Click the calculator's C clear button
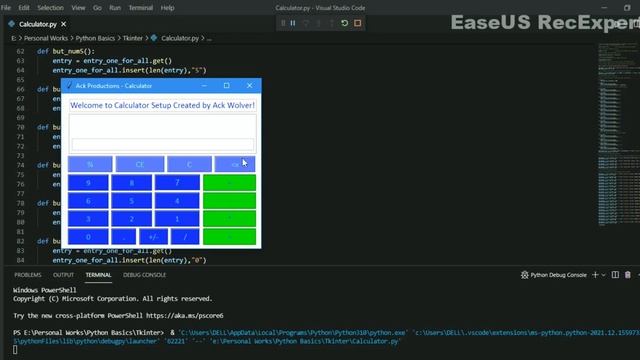 pyautogui.click(x=189, y=164)
